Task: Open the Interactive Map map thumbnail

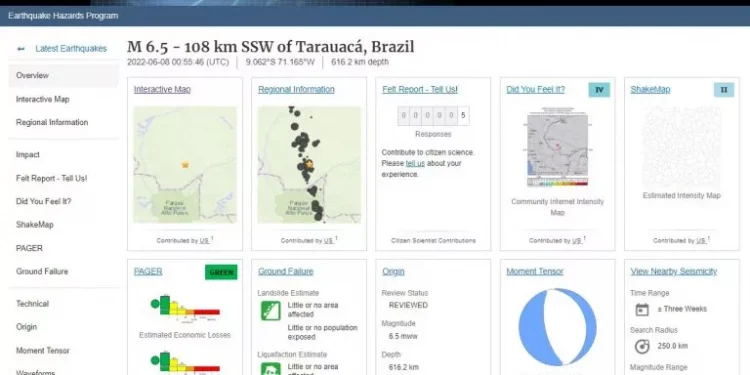Action: click(185, 165)
